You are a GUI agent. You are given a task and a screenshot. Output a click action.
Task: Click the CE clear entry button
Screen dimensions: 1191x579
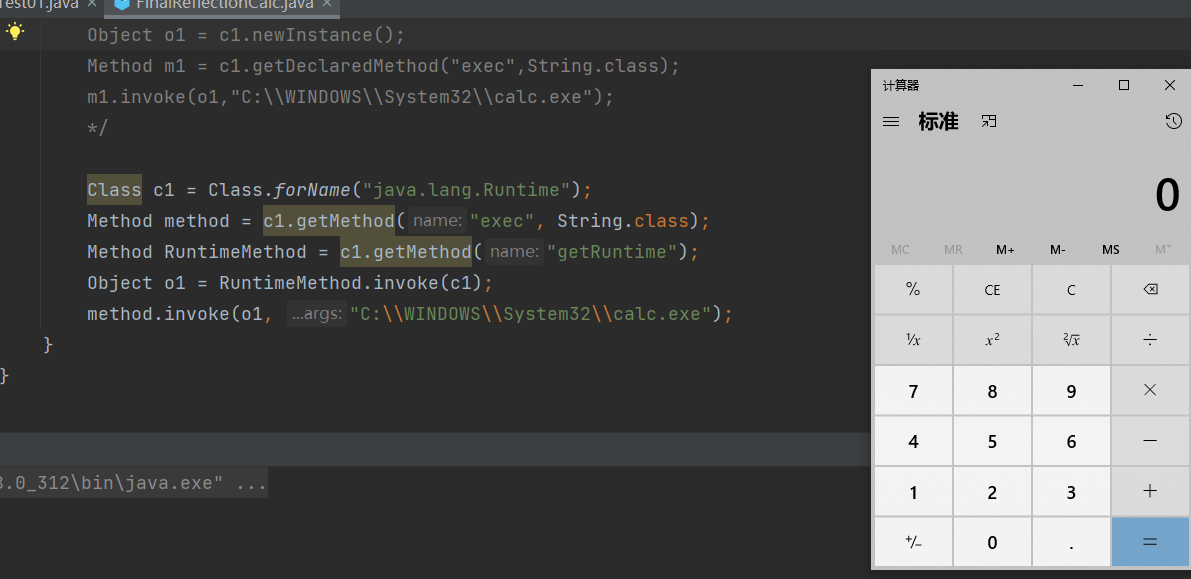coord(992,290)
